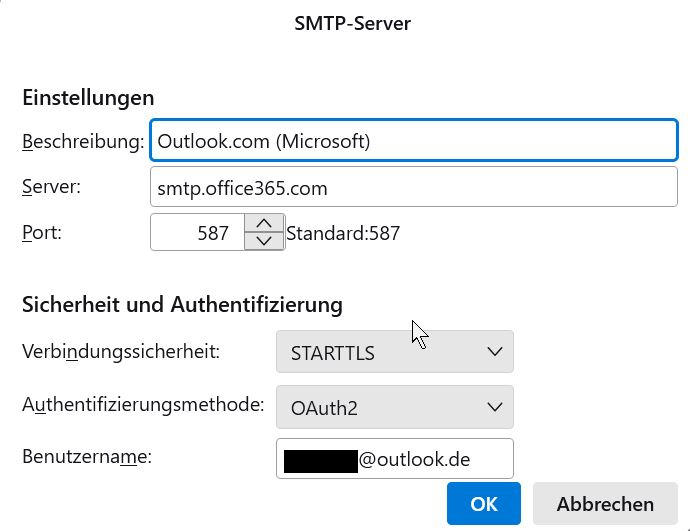This screenshot has height=531, width=690.
Task: Click the Beschreibung text field
Action: click(413, 141)
